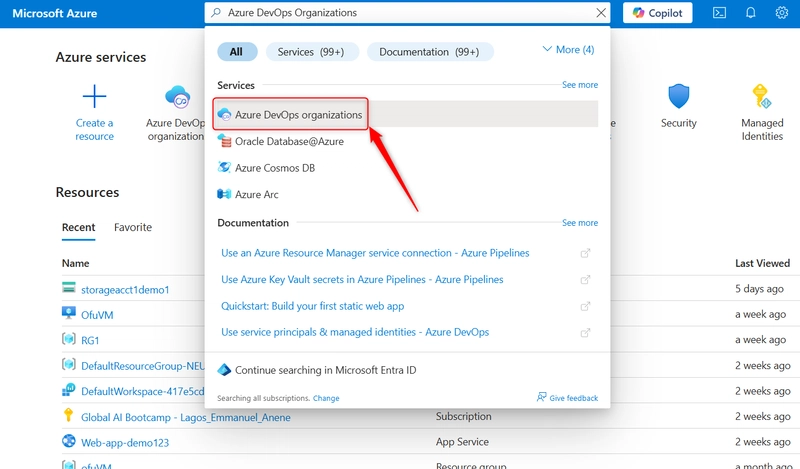The width and height of the screenshot is (800, 469).
Task: Click the Give feedback person icon
Action: (x=541, y=397)
